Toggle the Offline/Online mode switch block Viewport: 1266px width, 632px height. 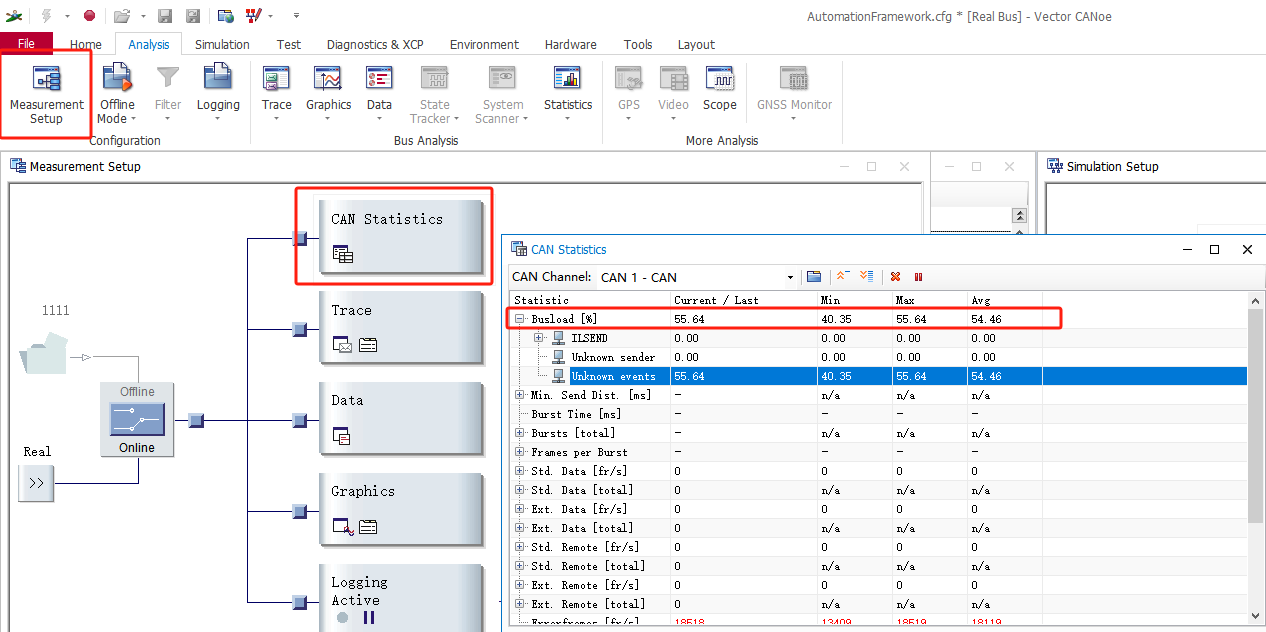point(137,420)
